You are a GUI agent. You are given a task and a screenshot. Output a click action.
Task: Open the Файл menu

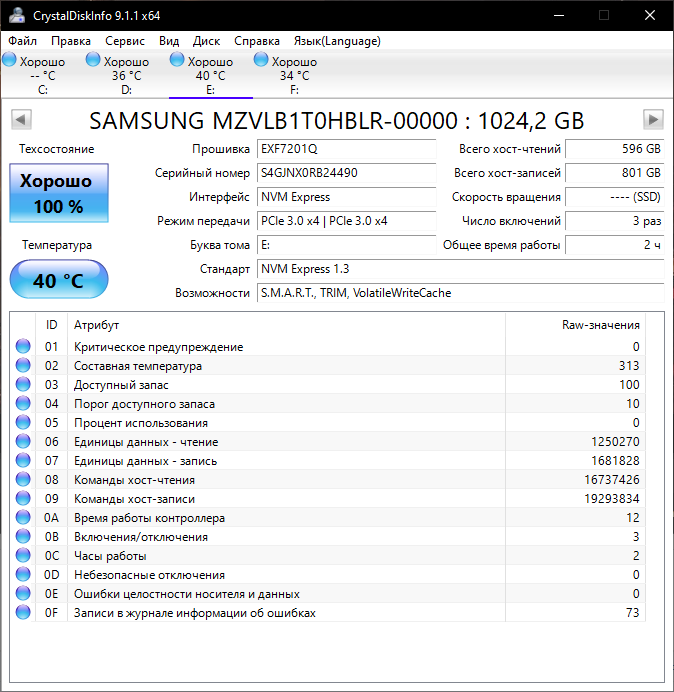[23, 41]
